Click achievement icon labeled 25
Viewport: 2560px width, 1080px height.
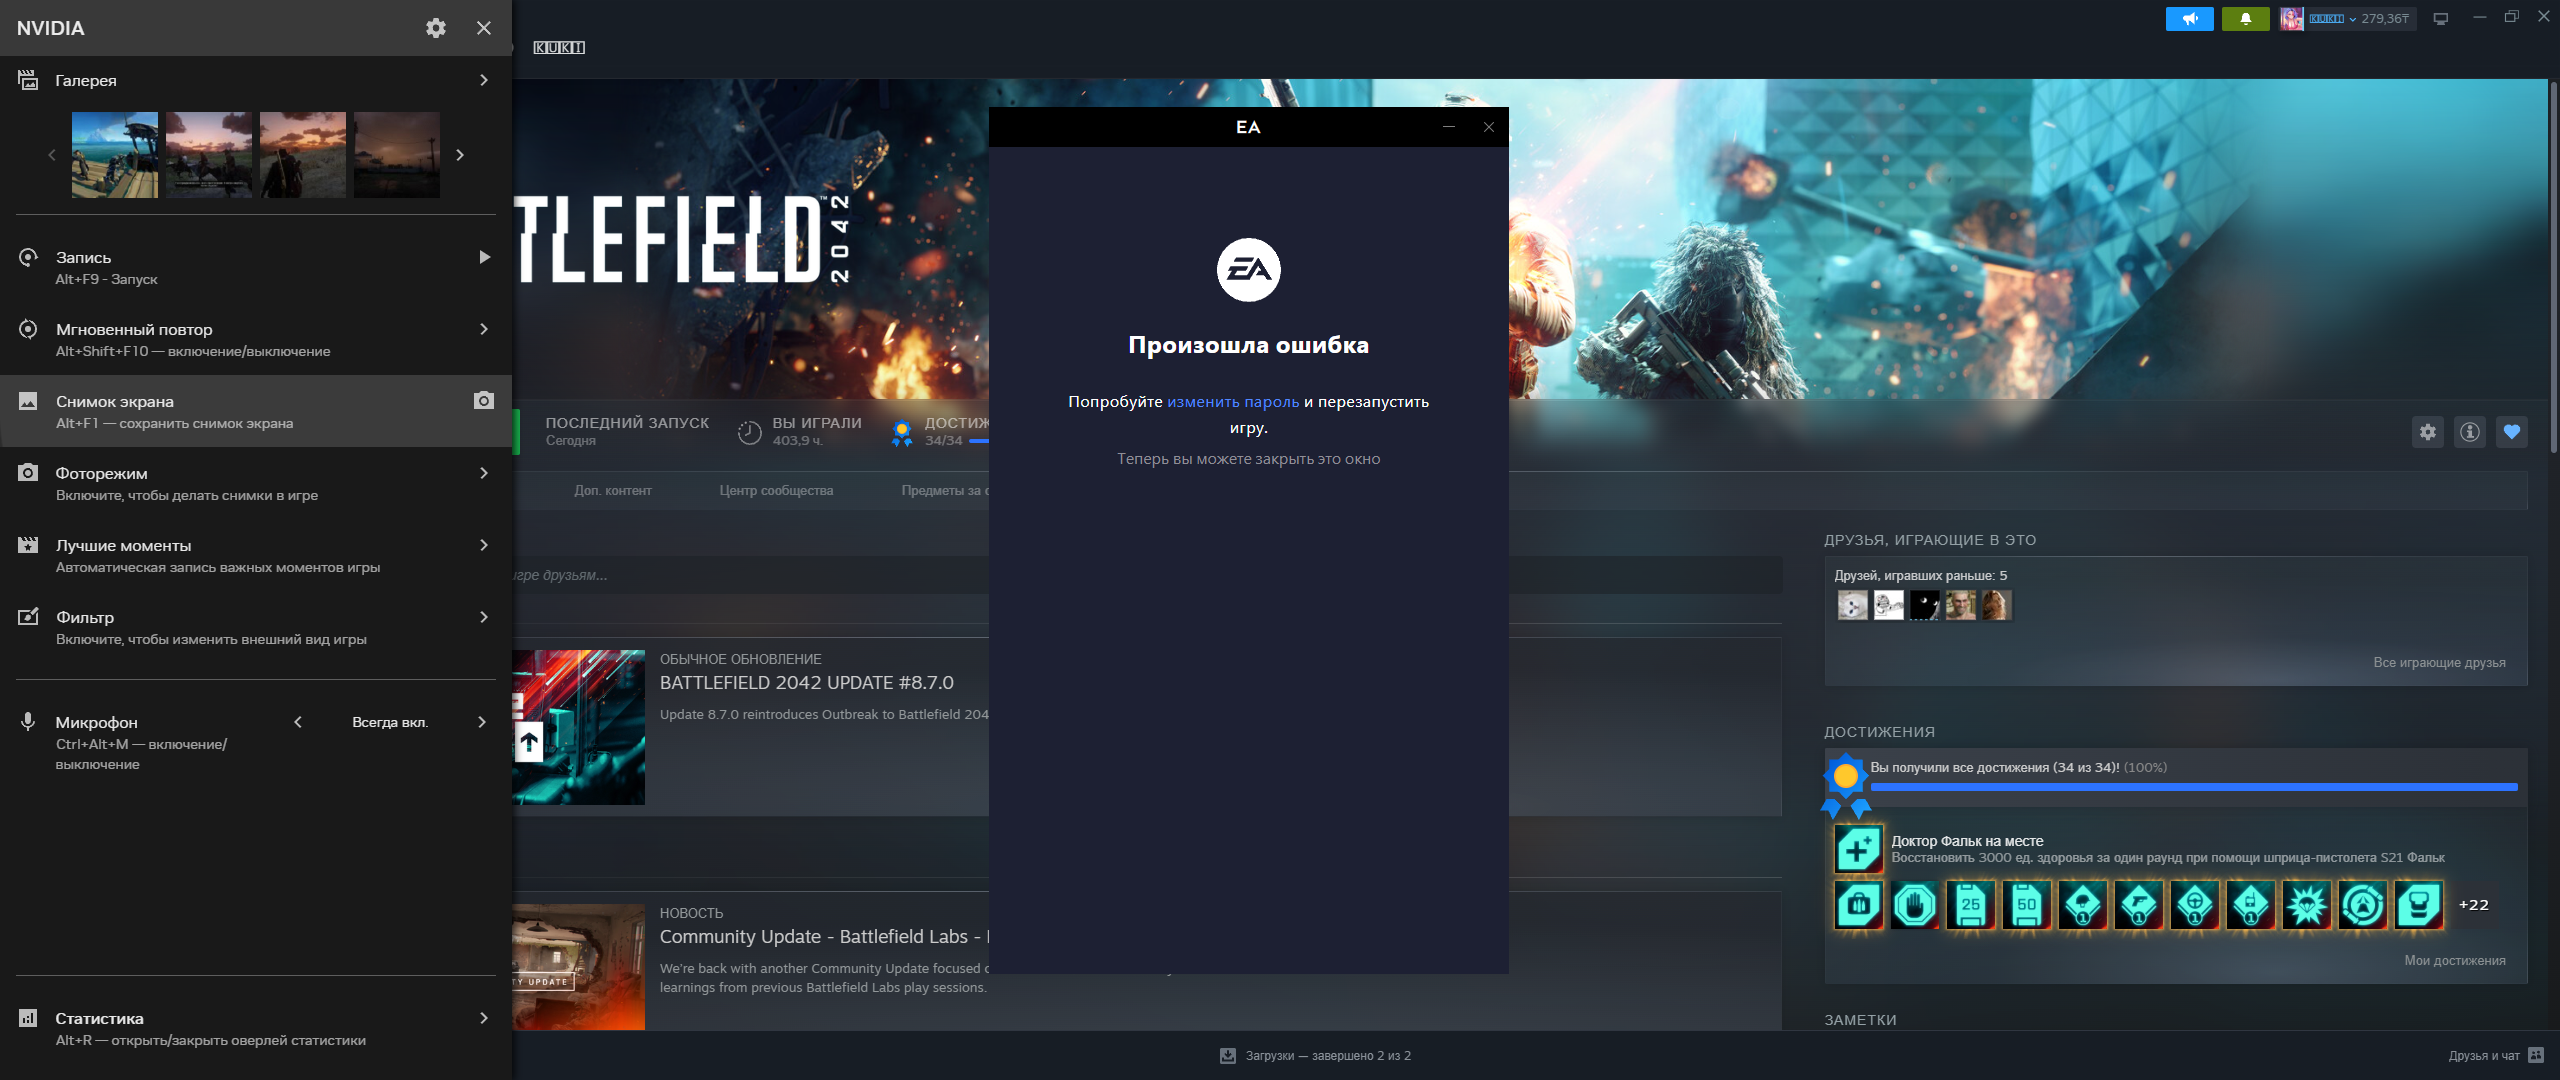(x=1971, y=905)
